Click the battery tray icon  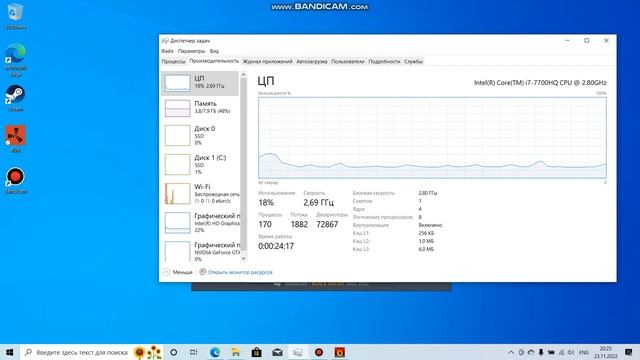point(551,352)
